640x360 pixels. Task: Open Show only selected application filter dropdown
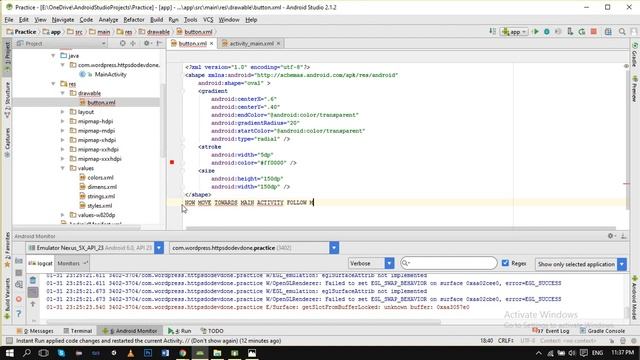pos(580,264)
